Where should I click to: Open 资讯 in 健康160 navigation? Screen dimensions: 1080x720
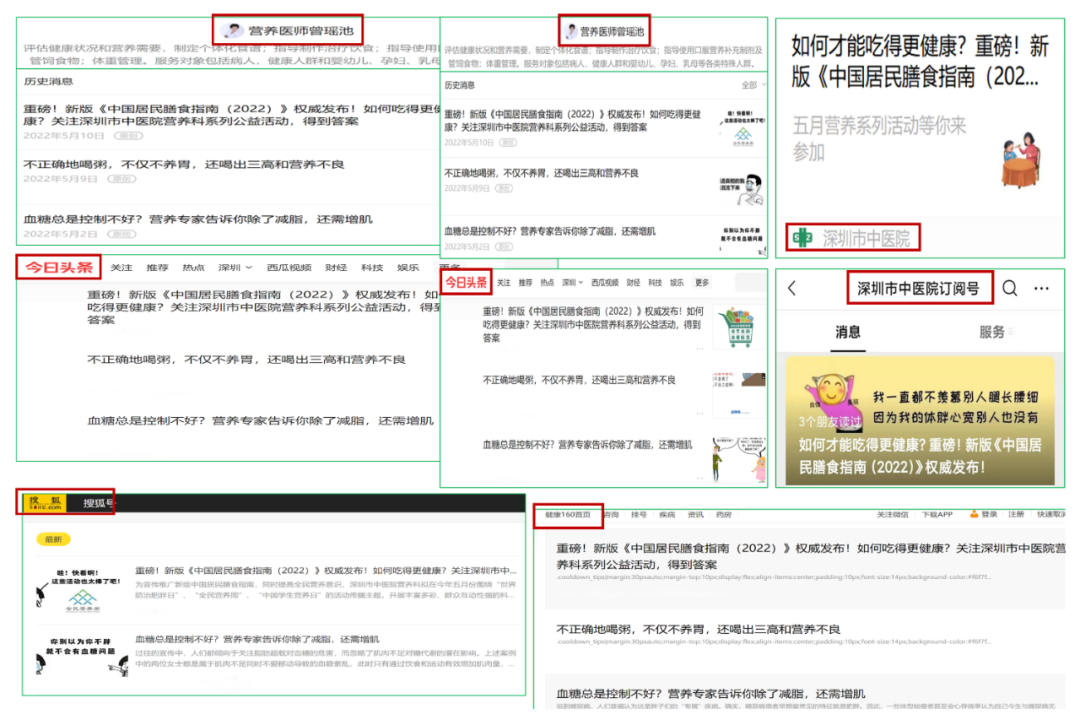pyautogui.click(x=695, y=515)
